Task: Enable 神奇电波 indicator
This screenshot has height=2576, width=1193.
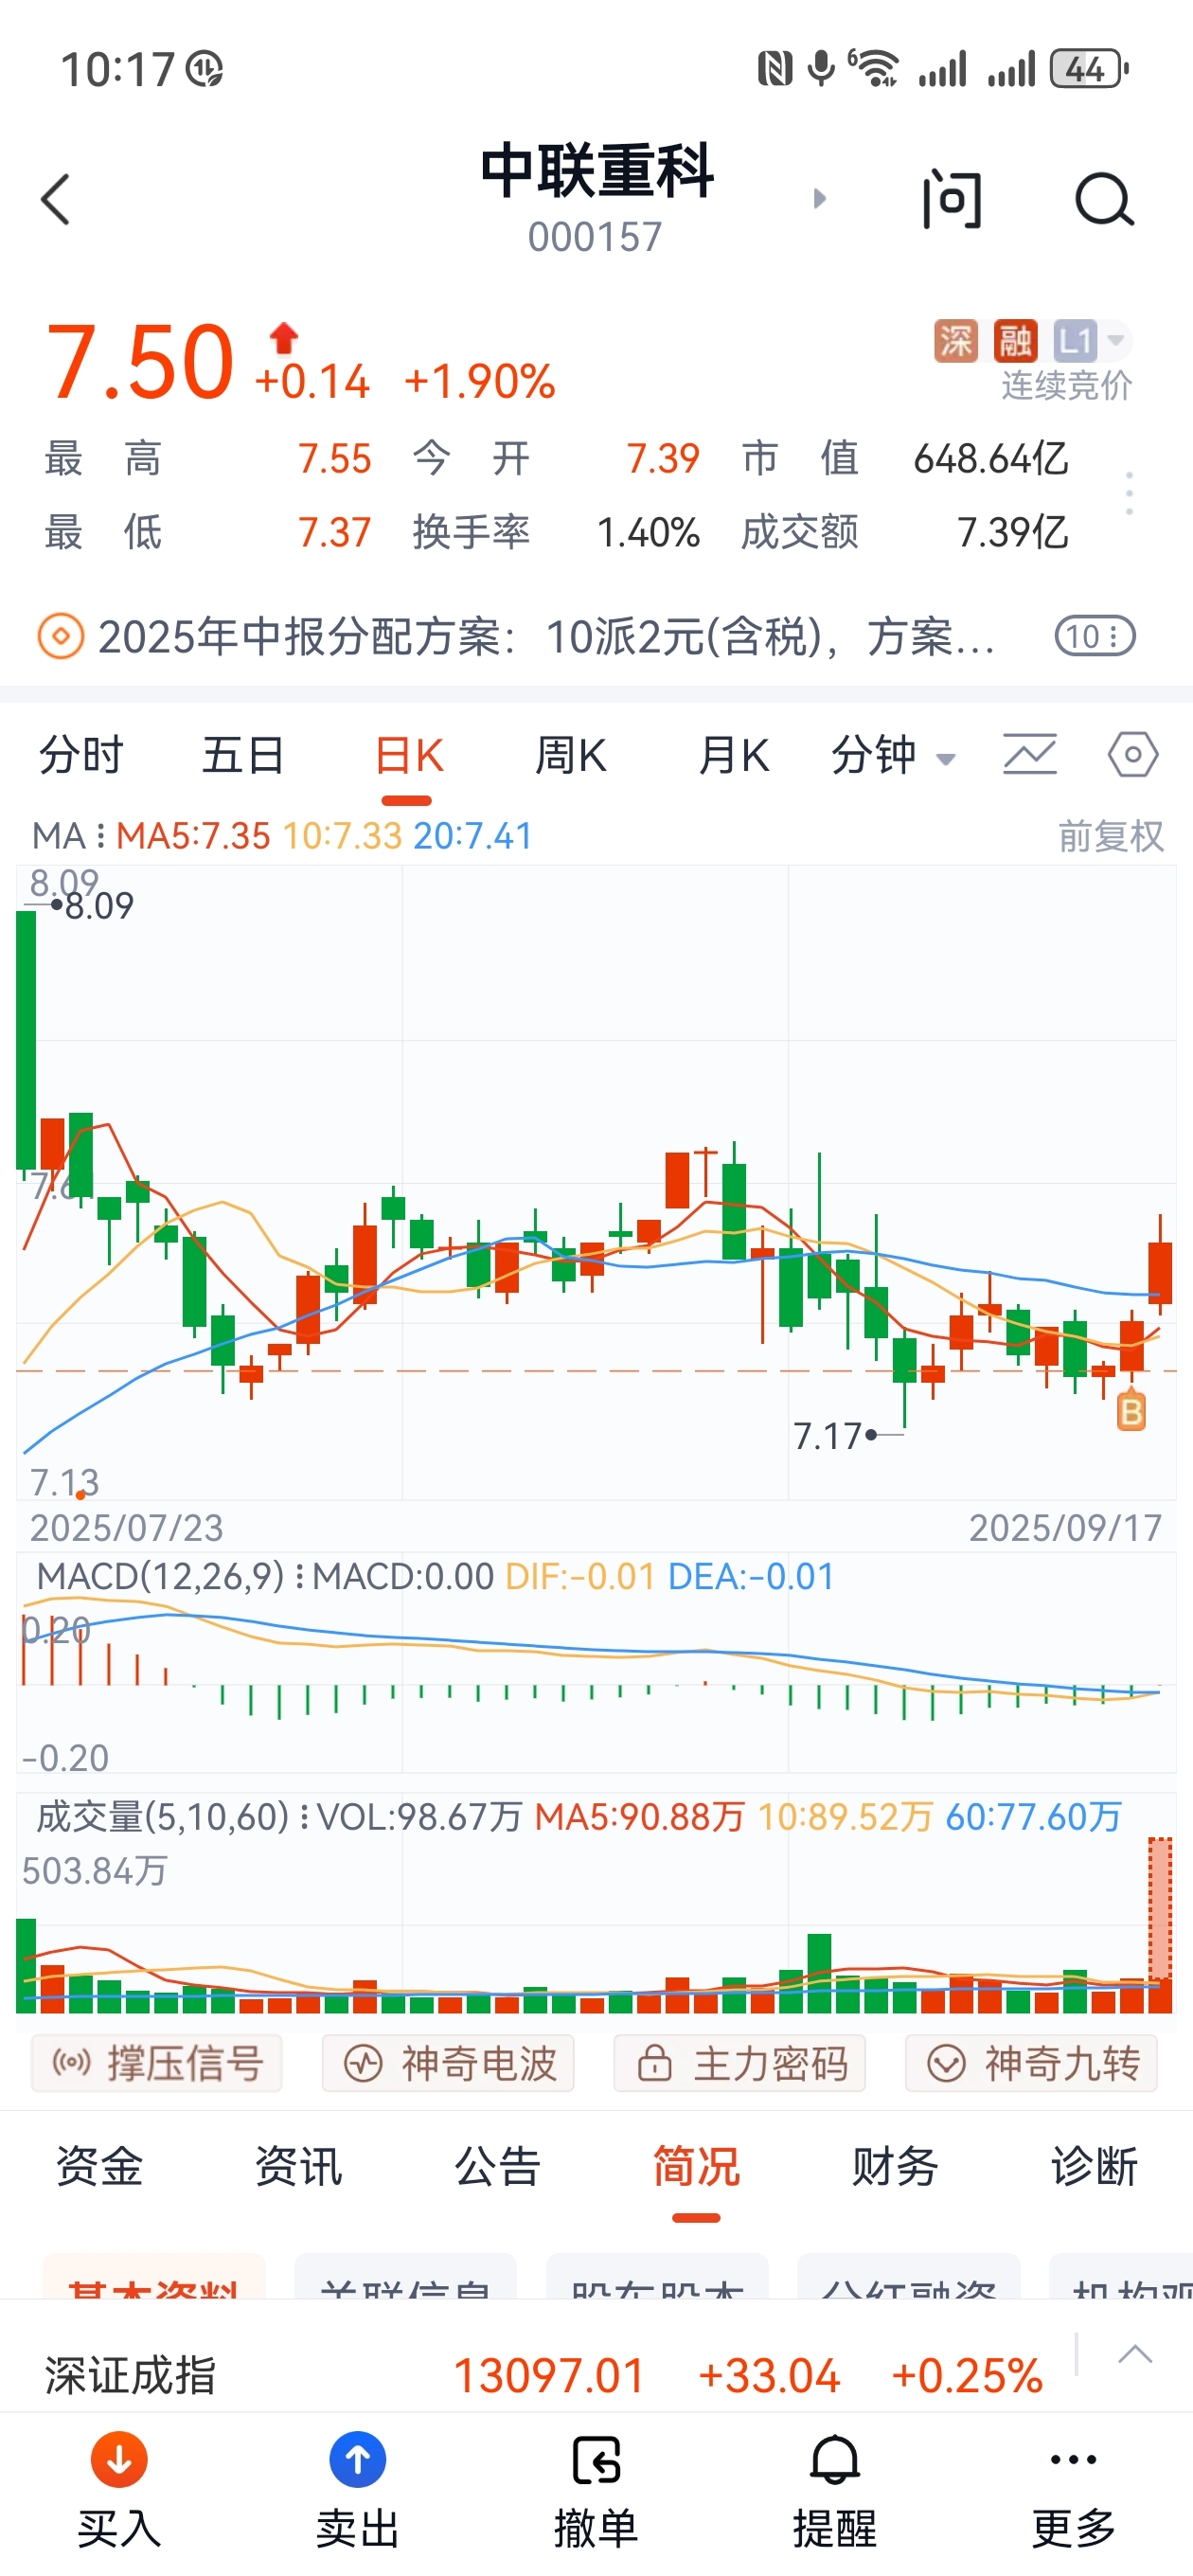Action: tap(448, 2063)
